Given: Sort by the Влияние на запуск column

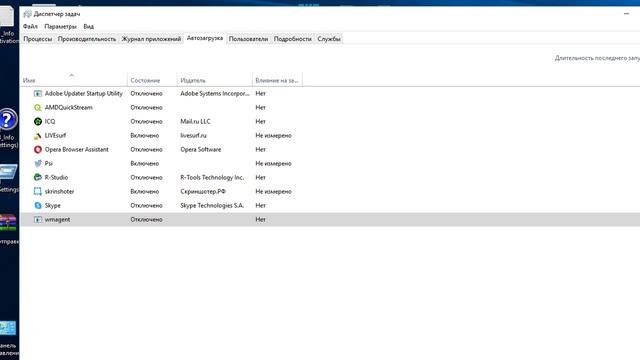Looking at the screenshot, I should pyautogui.click(x=277, y=80).
